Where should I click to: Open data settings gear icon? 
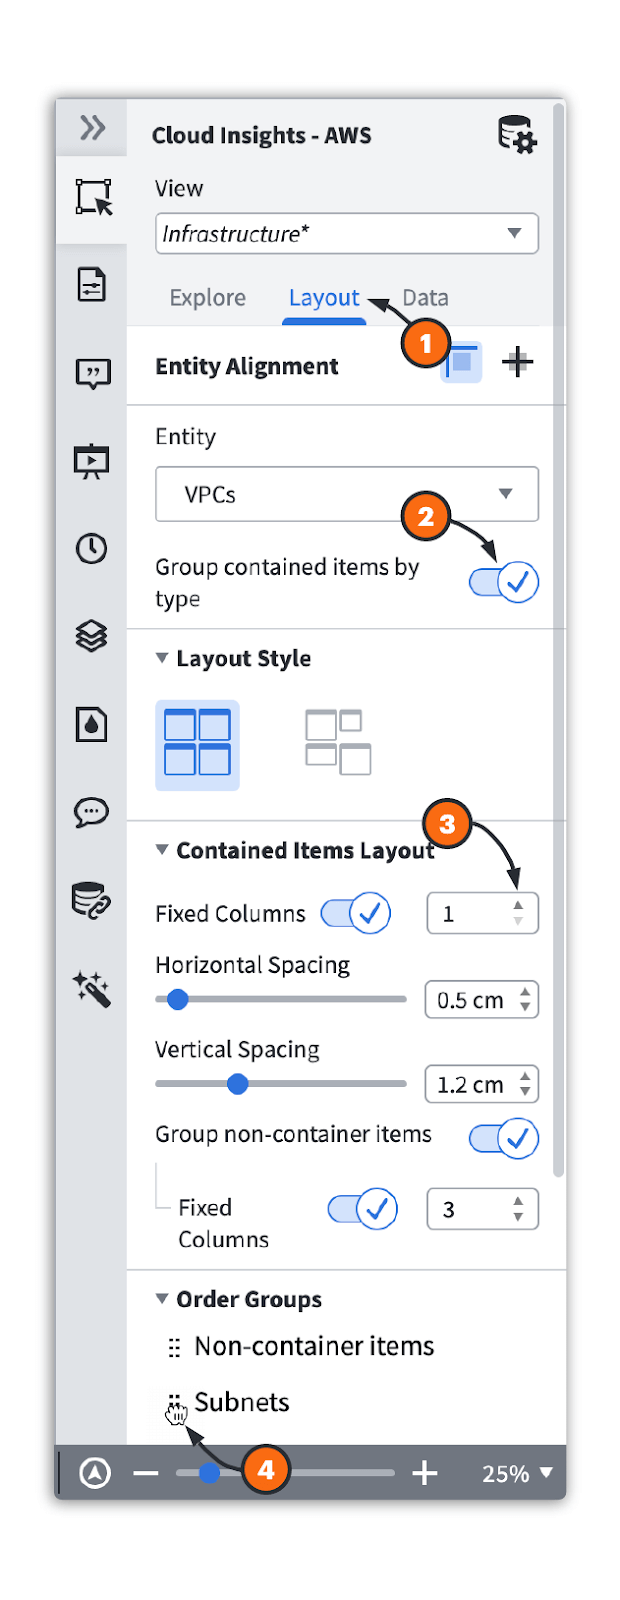click(517, 135)
